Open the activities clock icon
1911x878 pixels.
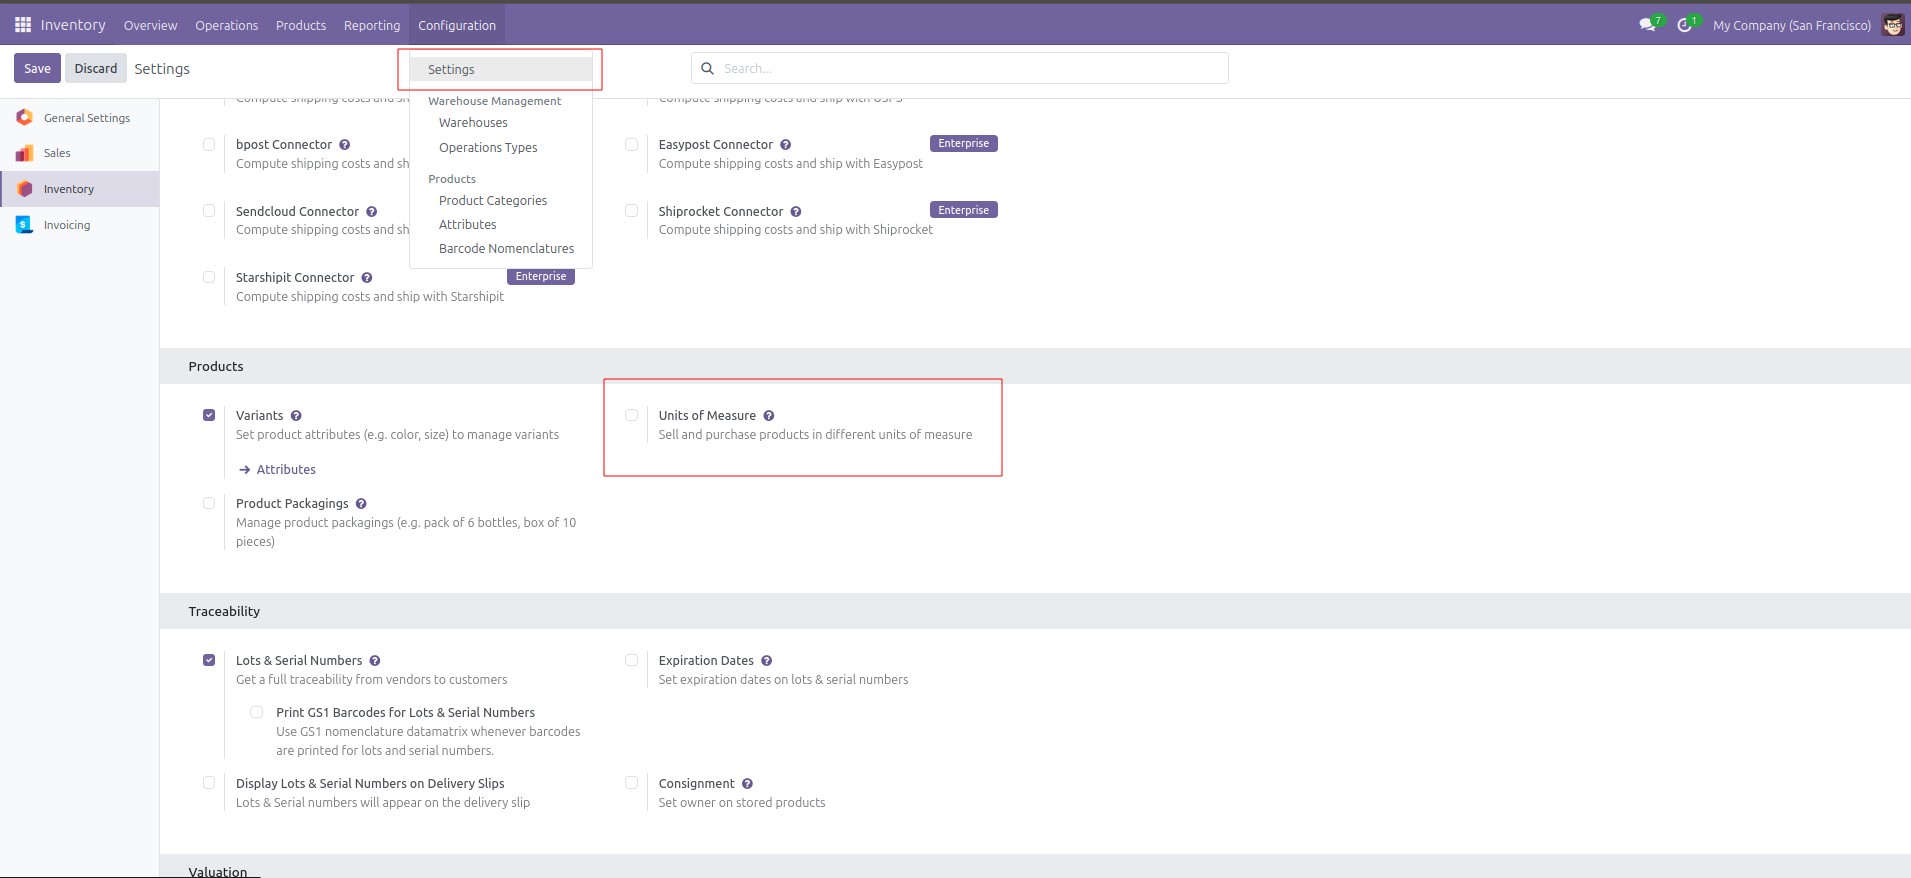[1685, 25]
